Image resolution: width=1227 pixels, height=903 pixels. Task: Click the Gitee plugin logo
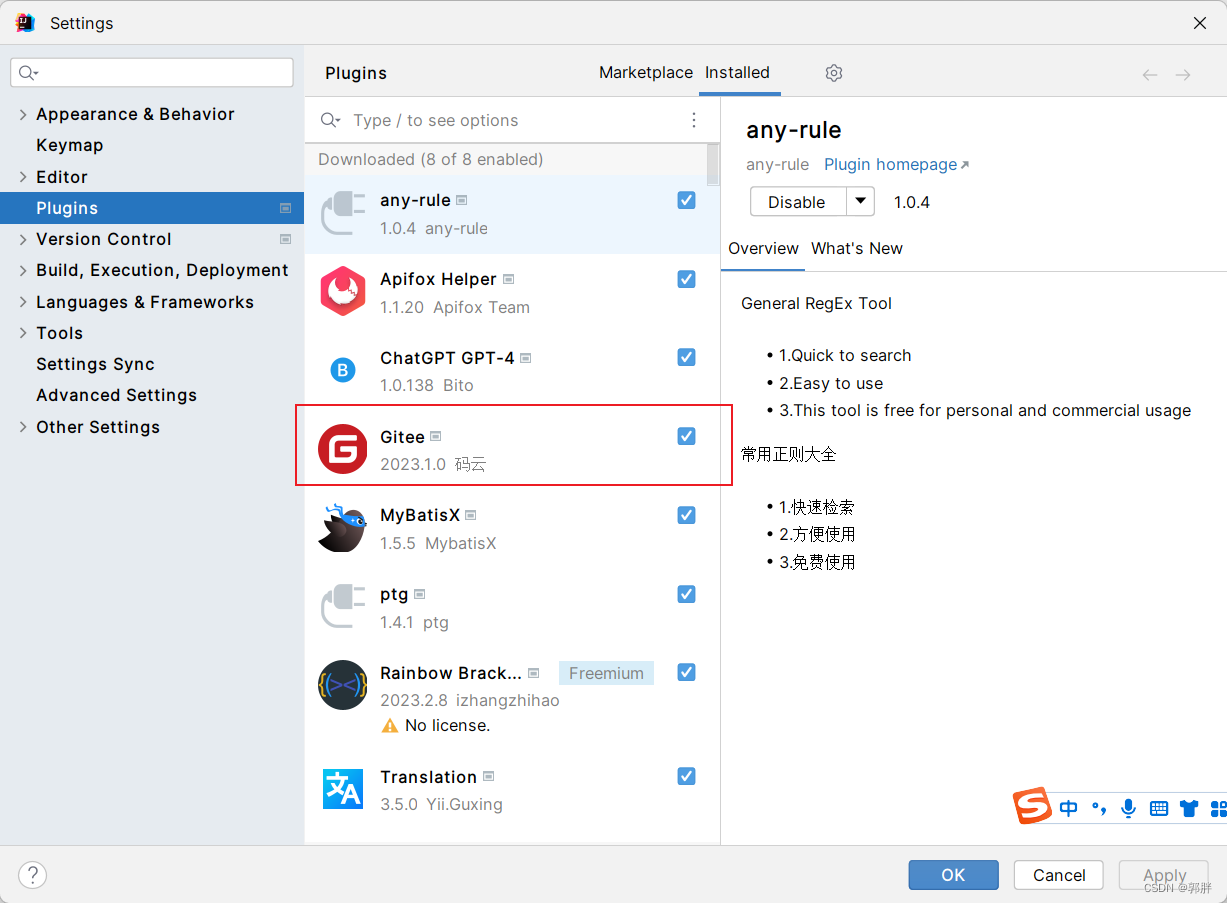[x=342, y=449]
